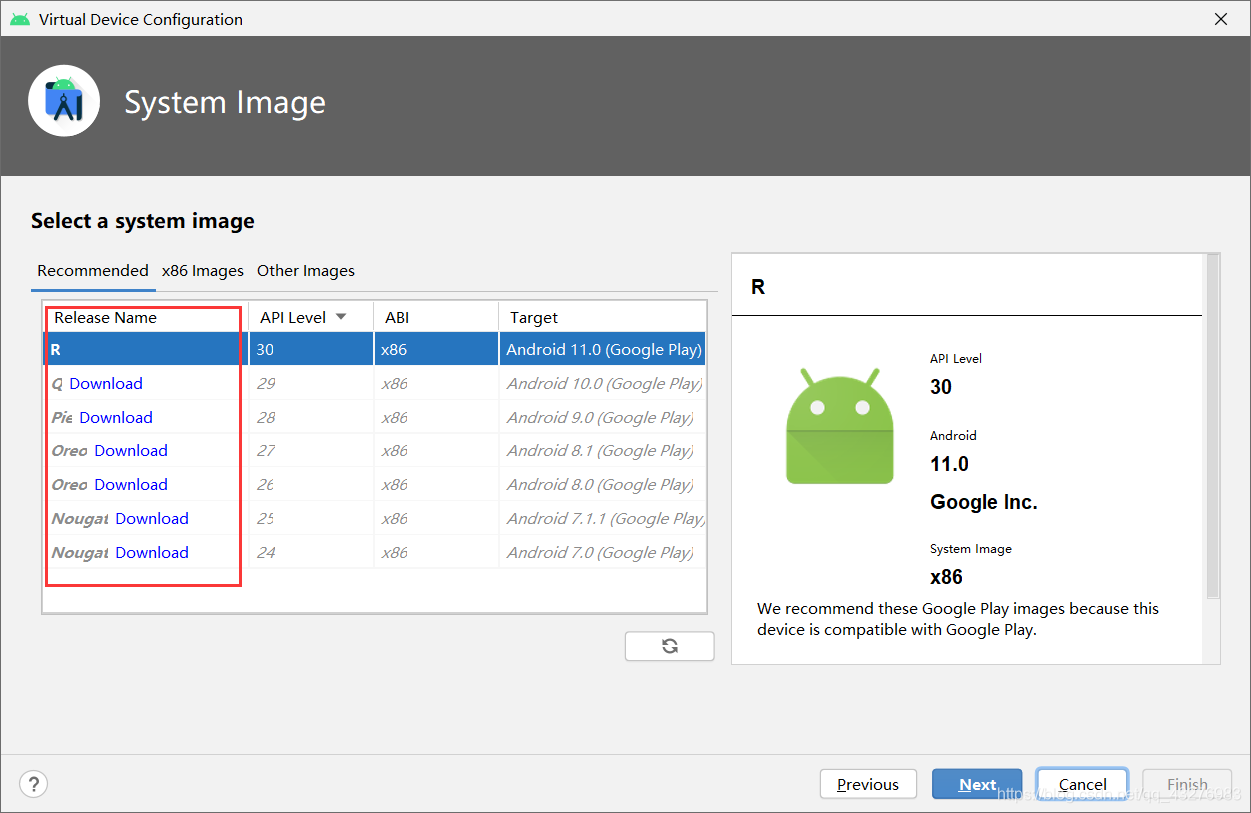Click the details panel vertical scrollbar
1251x813 pixels.
(1213, 426)
